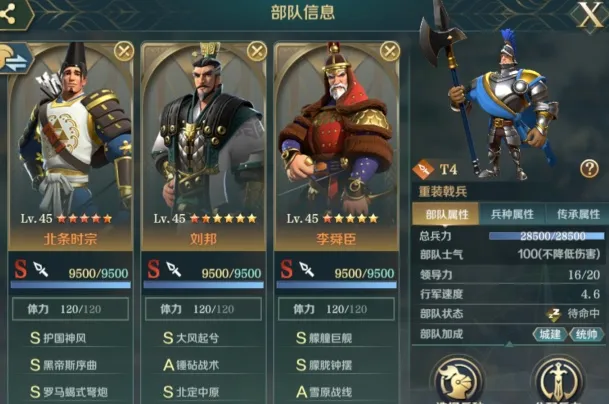The height and width of the screenshot is (404, 609).
Task: Click the knight helmet round button
Action: click(x=458, y=381)
